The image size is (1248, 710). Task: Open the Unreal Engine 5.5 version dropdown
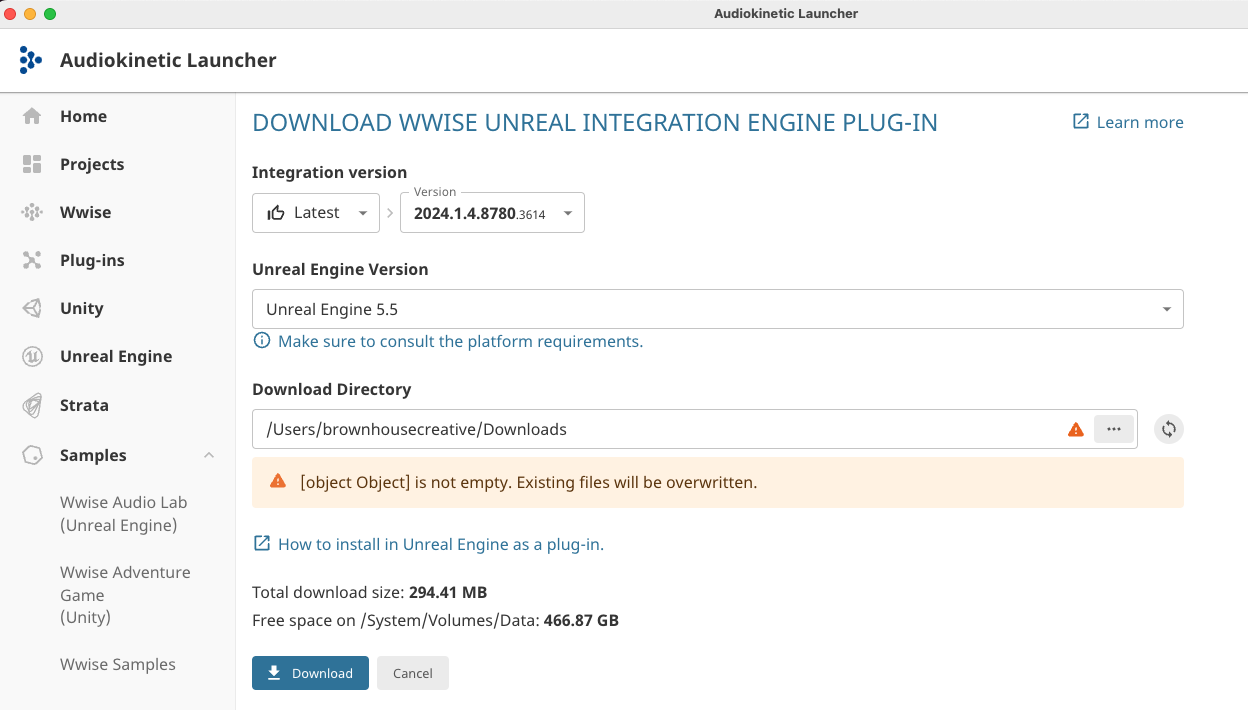tap(718, 309)
